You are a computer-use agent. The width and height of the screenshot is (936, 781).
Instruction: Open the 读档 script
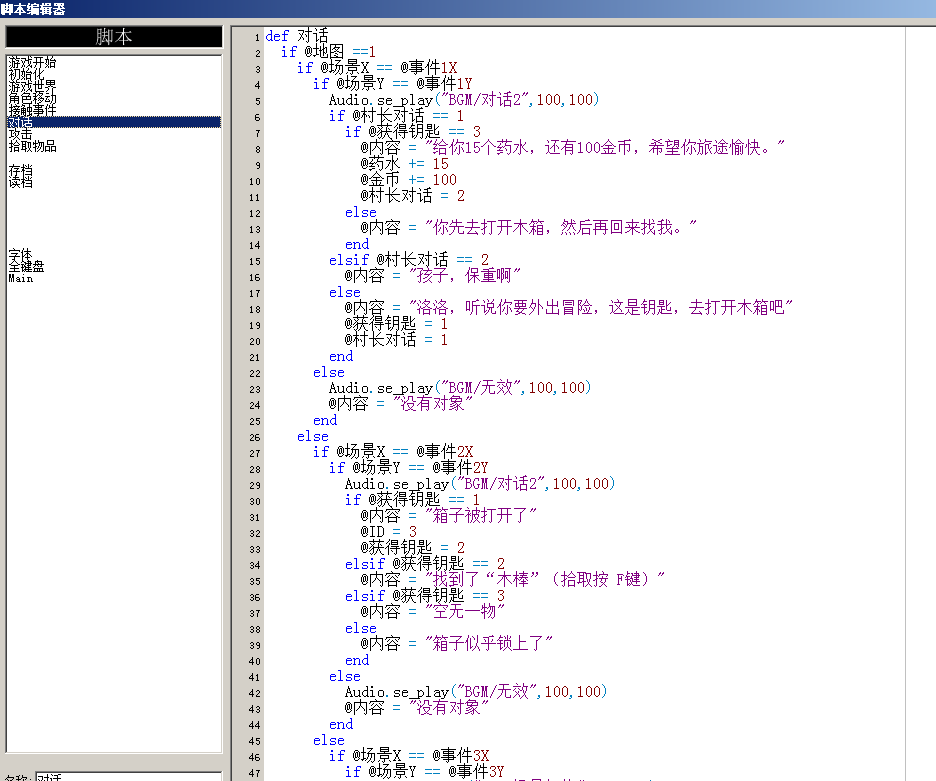click(20, 182)
